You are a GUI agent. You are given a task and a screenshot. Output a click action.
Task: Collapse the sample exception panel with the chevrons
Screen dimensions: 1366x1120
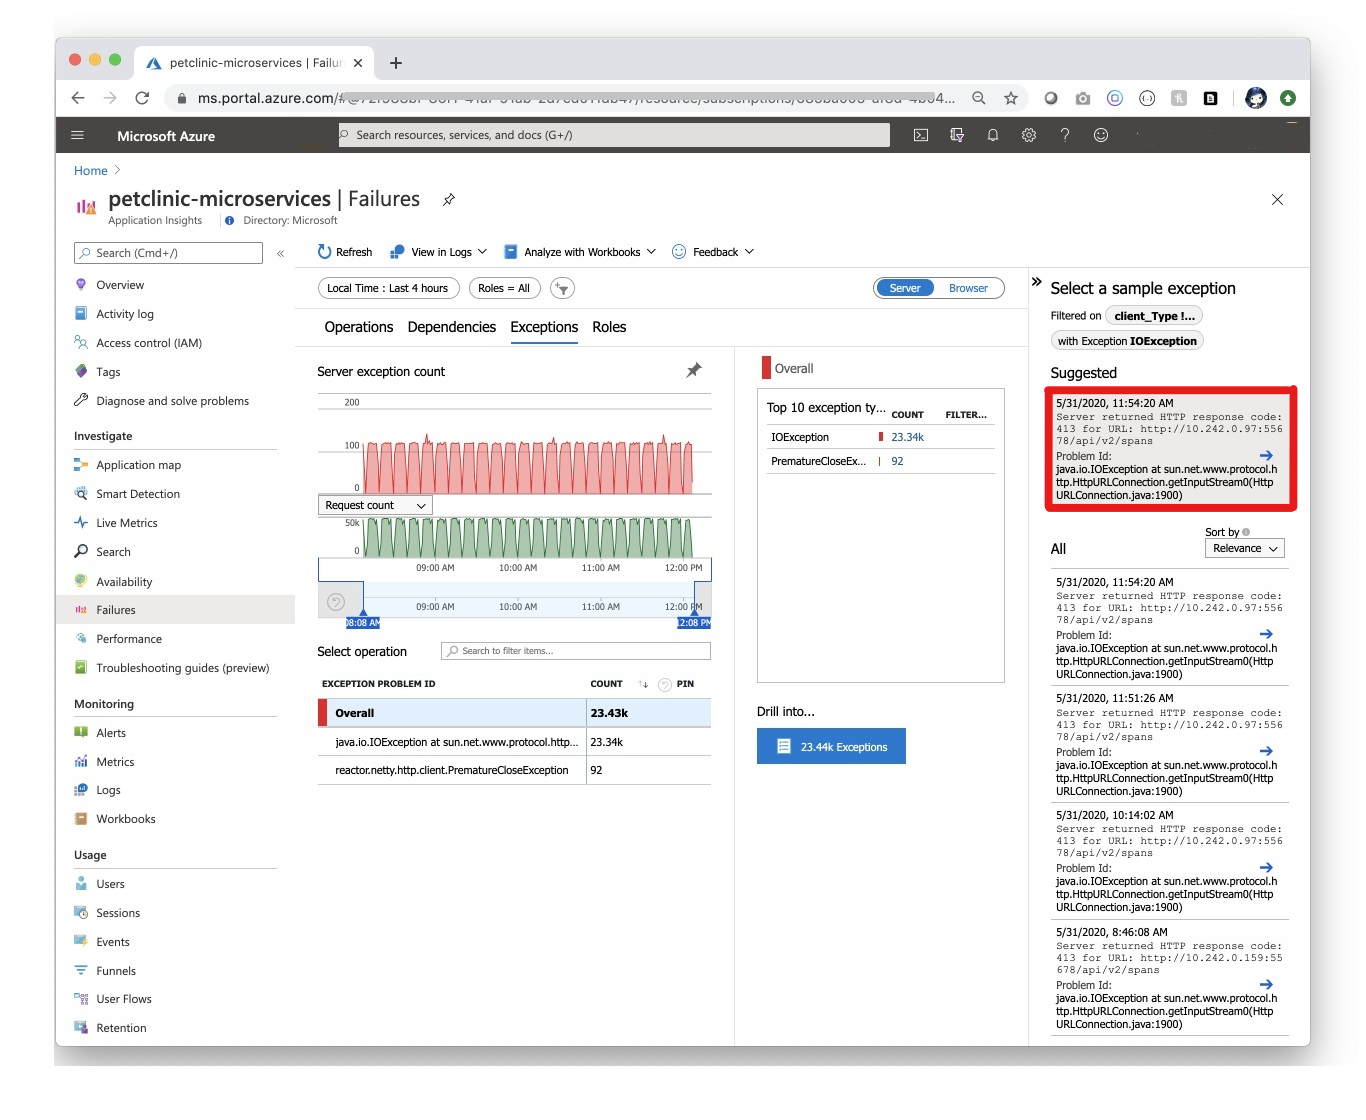pos(1037,282)
